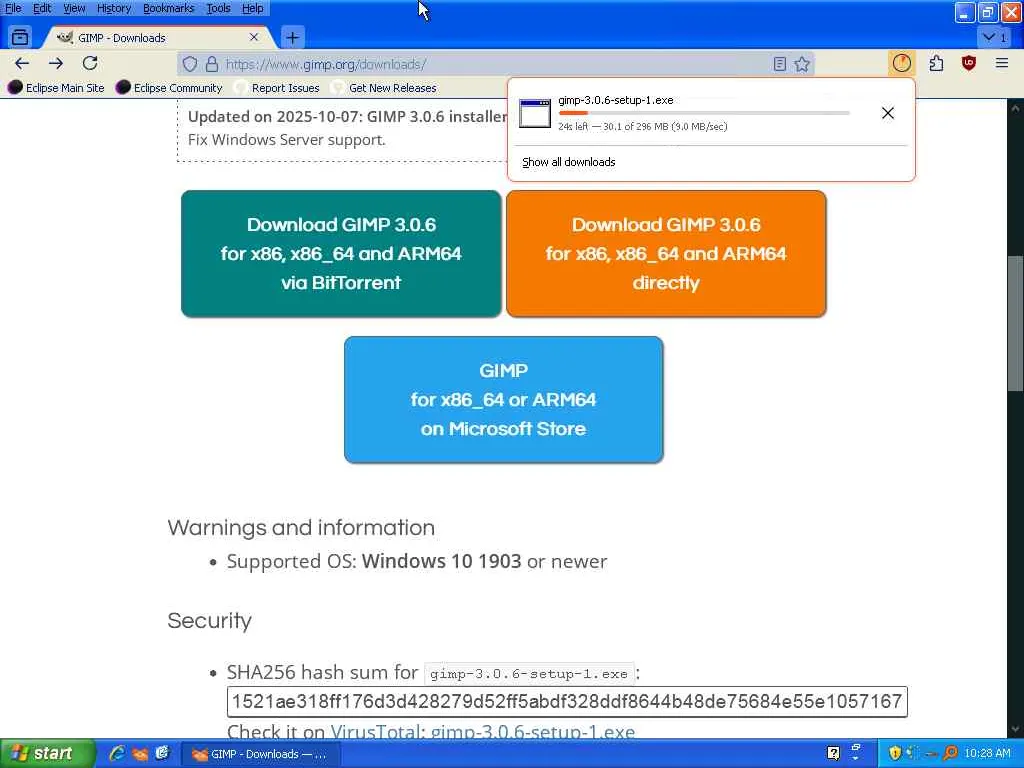Download GIMP 3.0.6 directly orange button
Screen dimensions: 1024x768
click(x=666, y=253)
